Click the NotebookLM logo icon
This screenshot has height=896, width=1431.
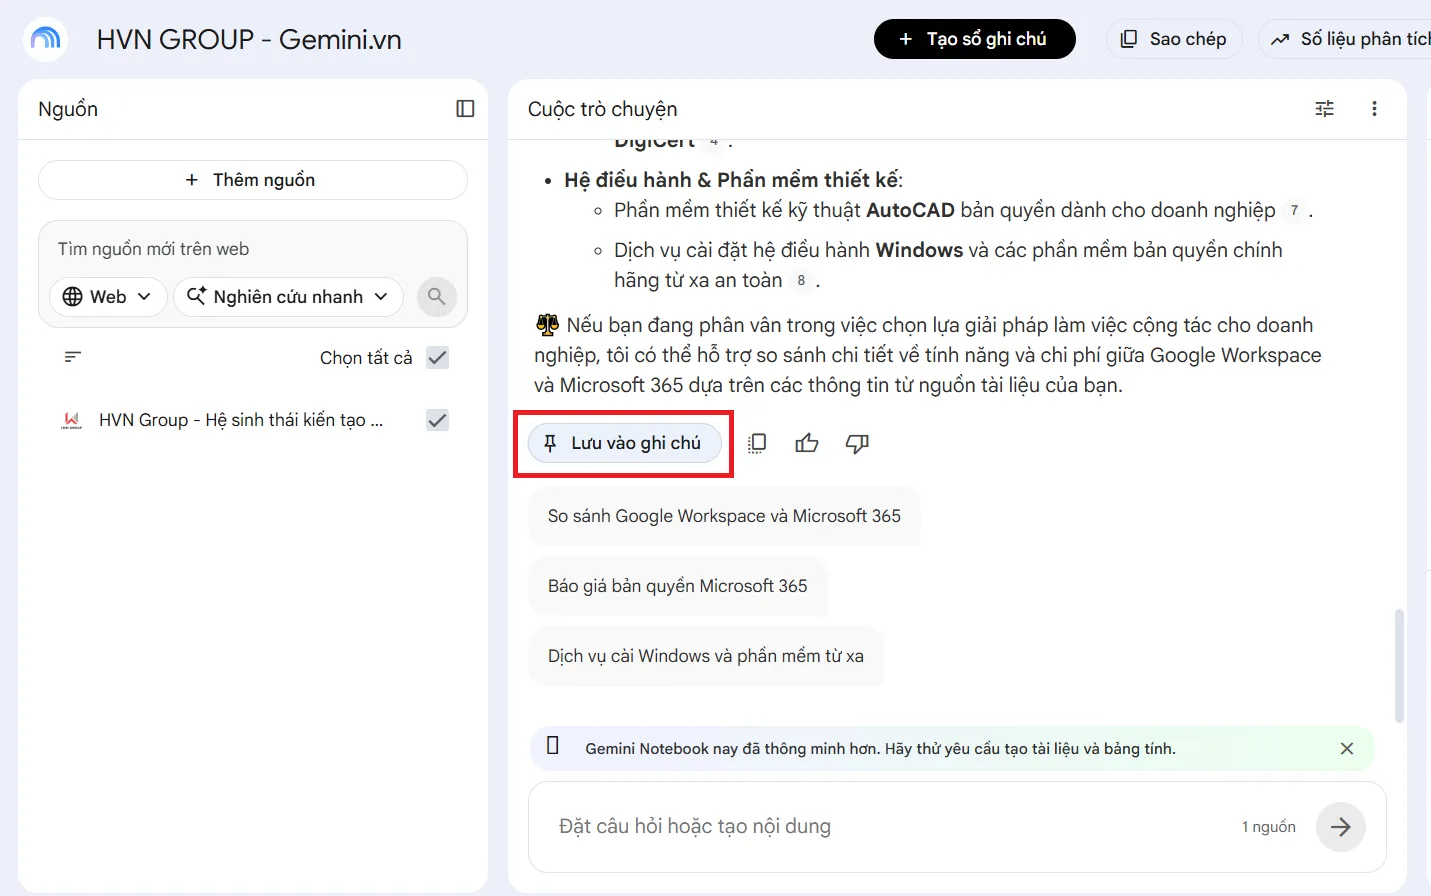click(x=45, y=39)
